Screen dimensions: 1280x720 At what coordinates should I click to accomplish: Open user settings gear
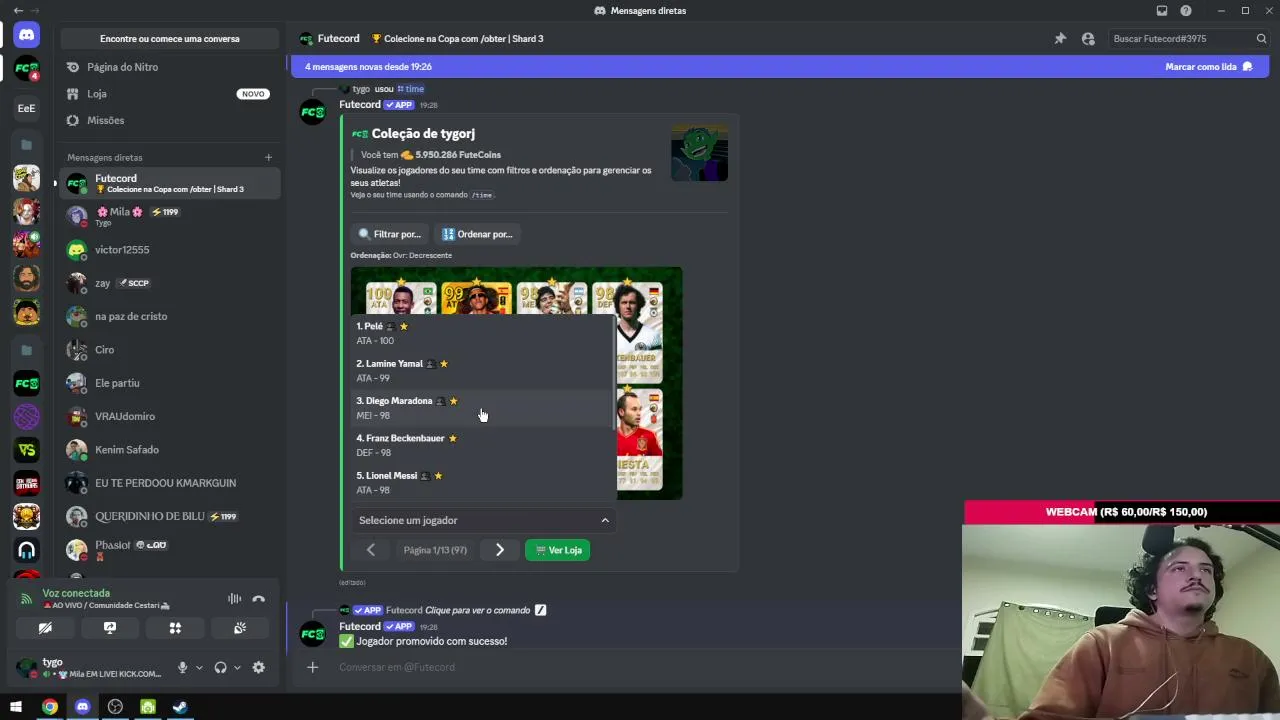coord(259,668)
